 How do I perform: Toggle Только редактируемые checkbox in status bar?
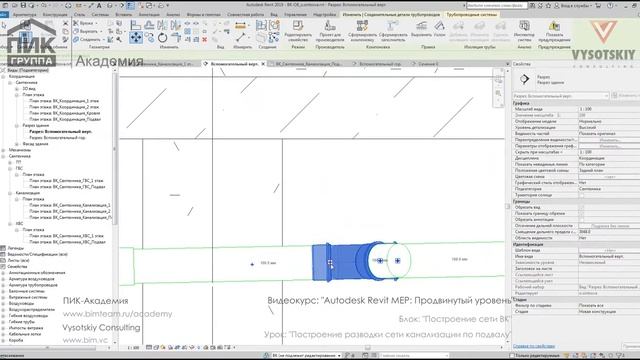point(512,356)
